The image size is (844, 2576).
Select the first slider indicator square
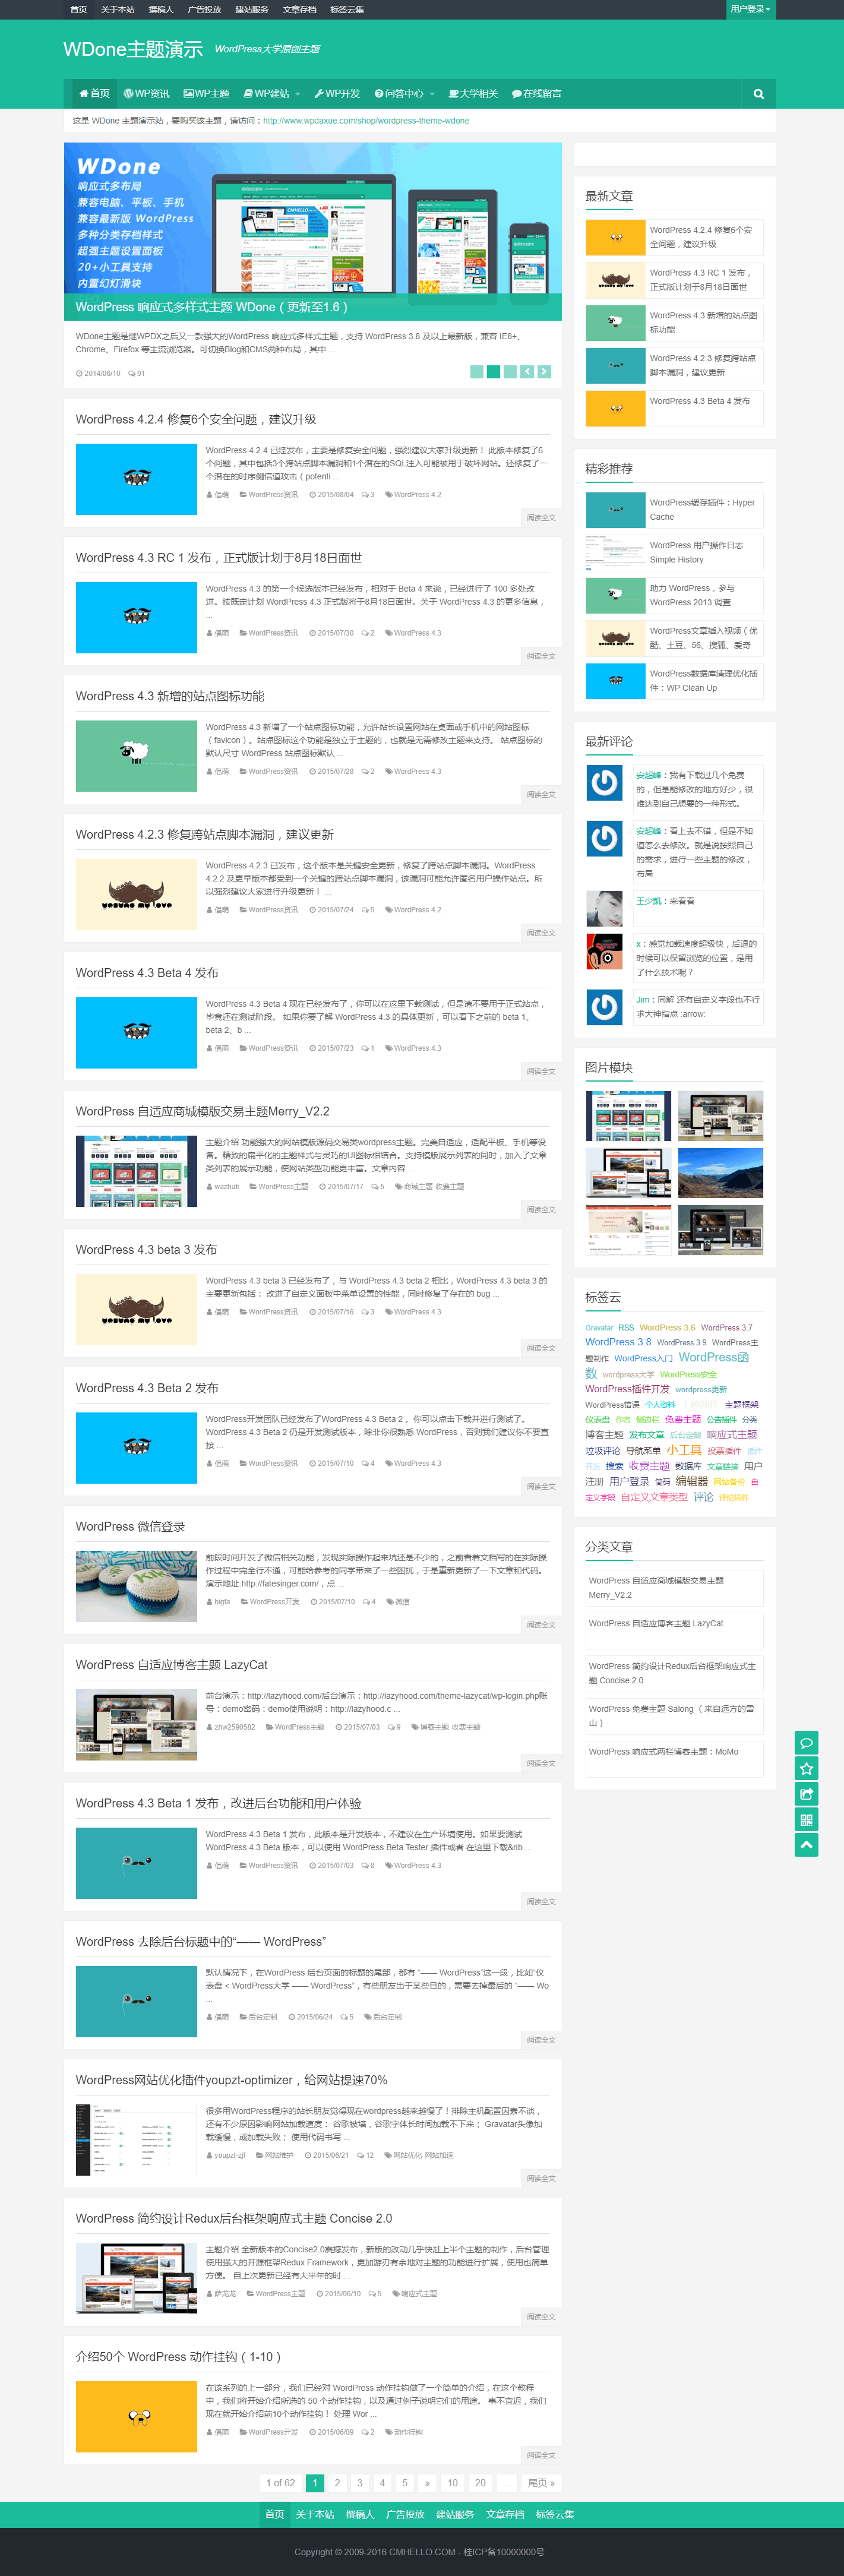pos(476,372)
